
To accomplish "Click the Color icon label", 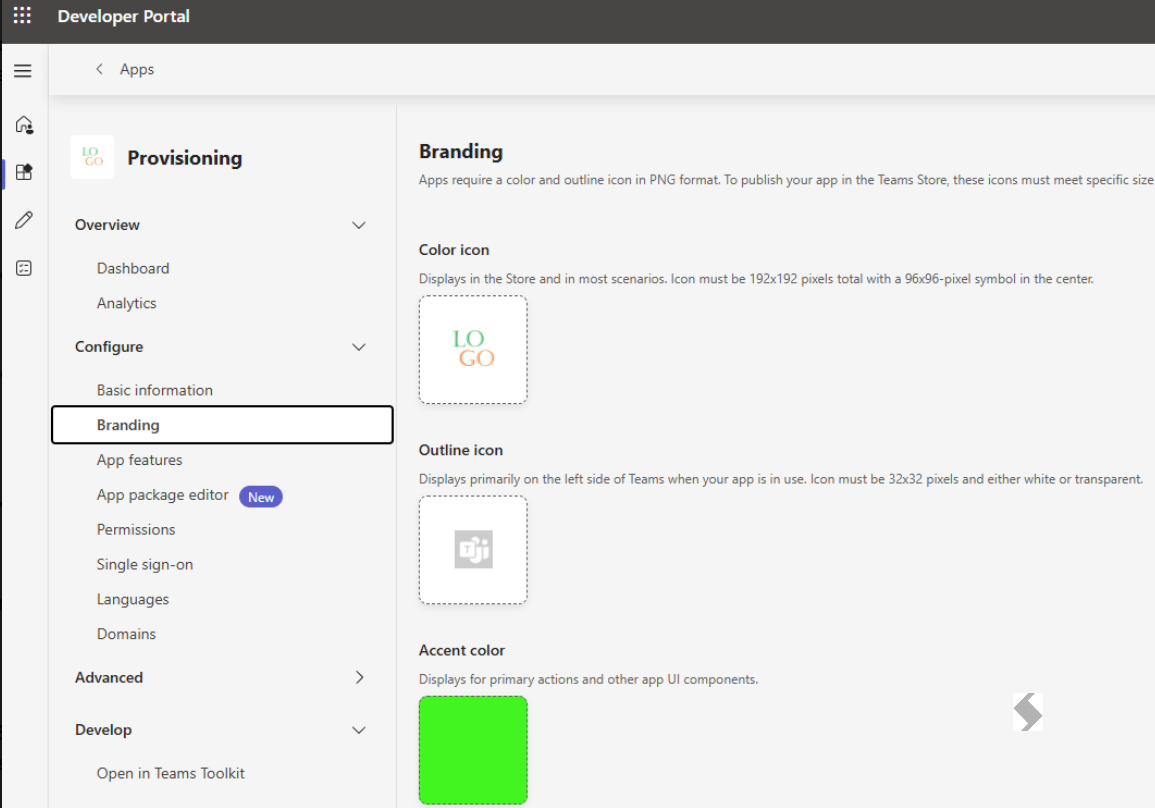I will [x=454, y=250].
